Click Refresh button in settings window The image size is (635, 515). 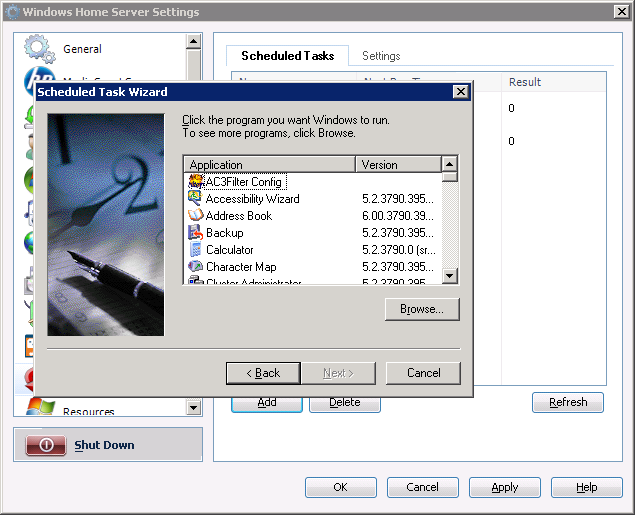(x=568, y=402)
